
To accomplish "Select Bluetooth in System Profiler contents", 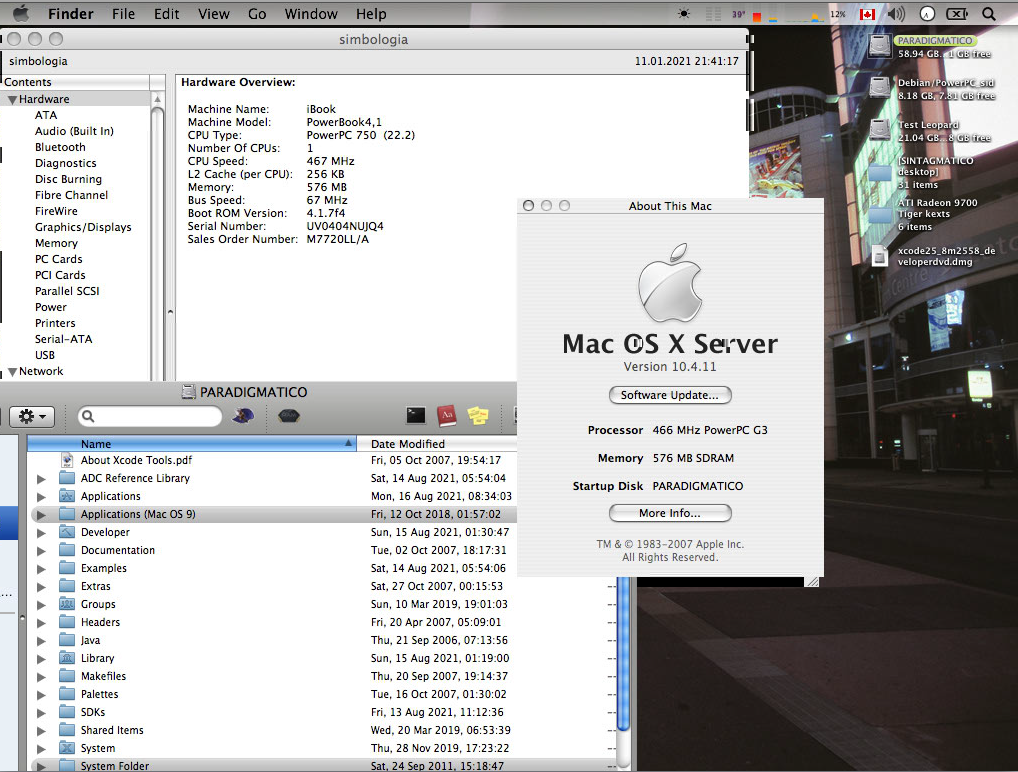I will click(x=60, y=147).
